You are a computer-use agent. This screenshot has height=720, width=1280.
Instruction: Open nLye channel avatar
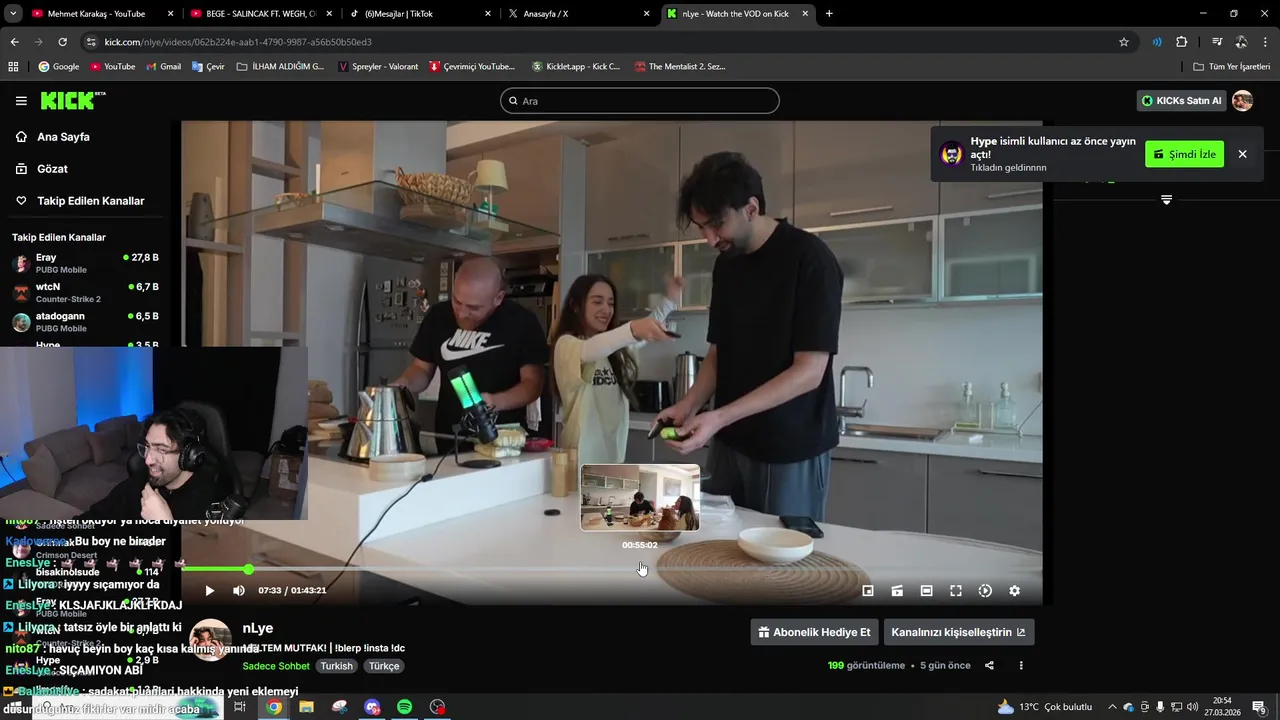click(210, 640)
